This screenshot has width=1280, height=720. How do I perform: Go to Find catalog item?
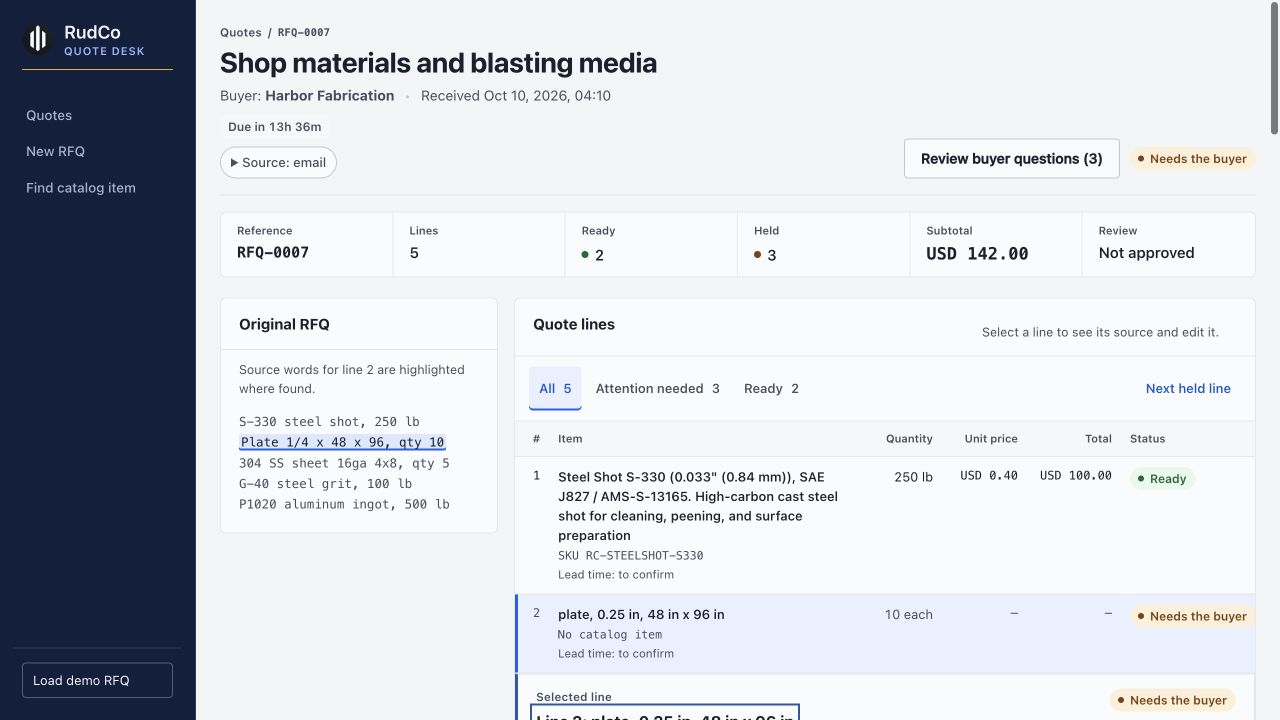point(81,187)
